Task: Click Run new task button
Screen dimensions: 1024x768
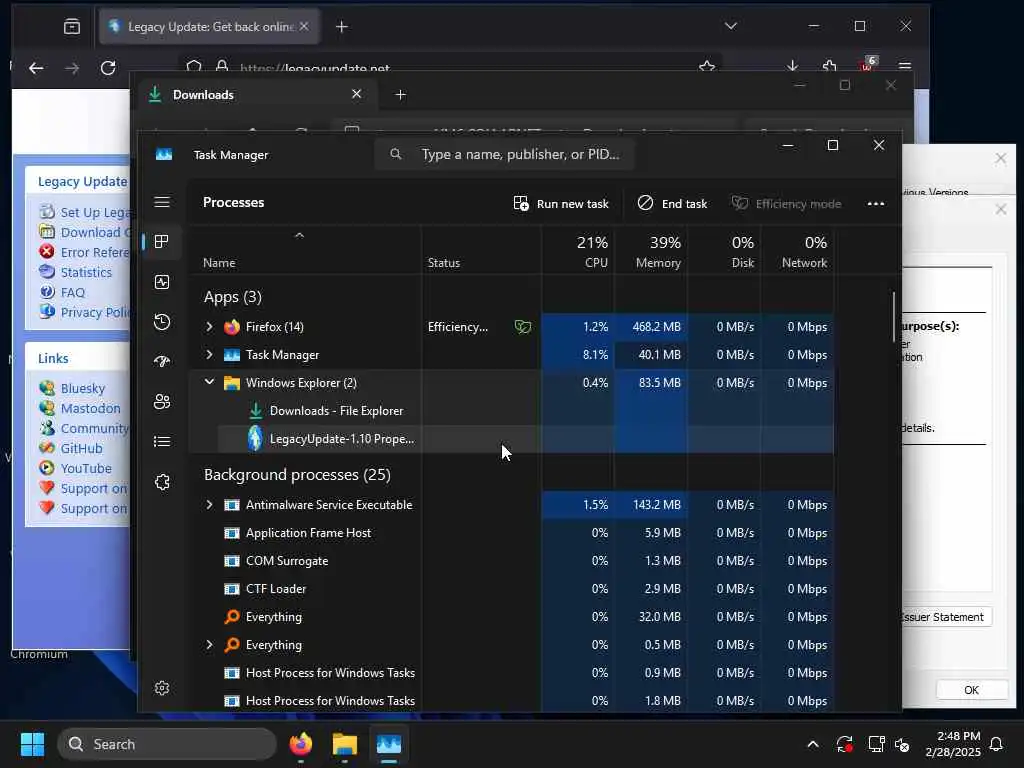Action: pyautogui.click(x=561, y=204)
